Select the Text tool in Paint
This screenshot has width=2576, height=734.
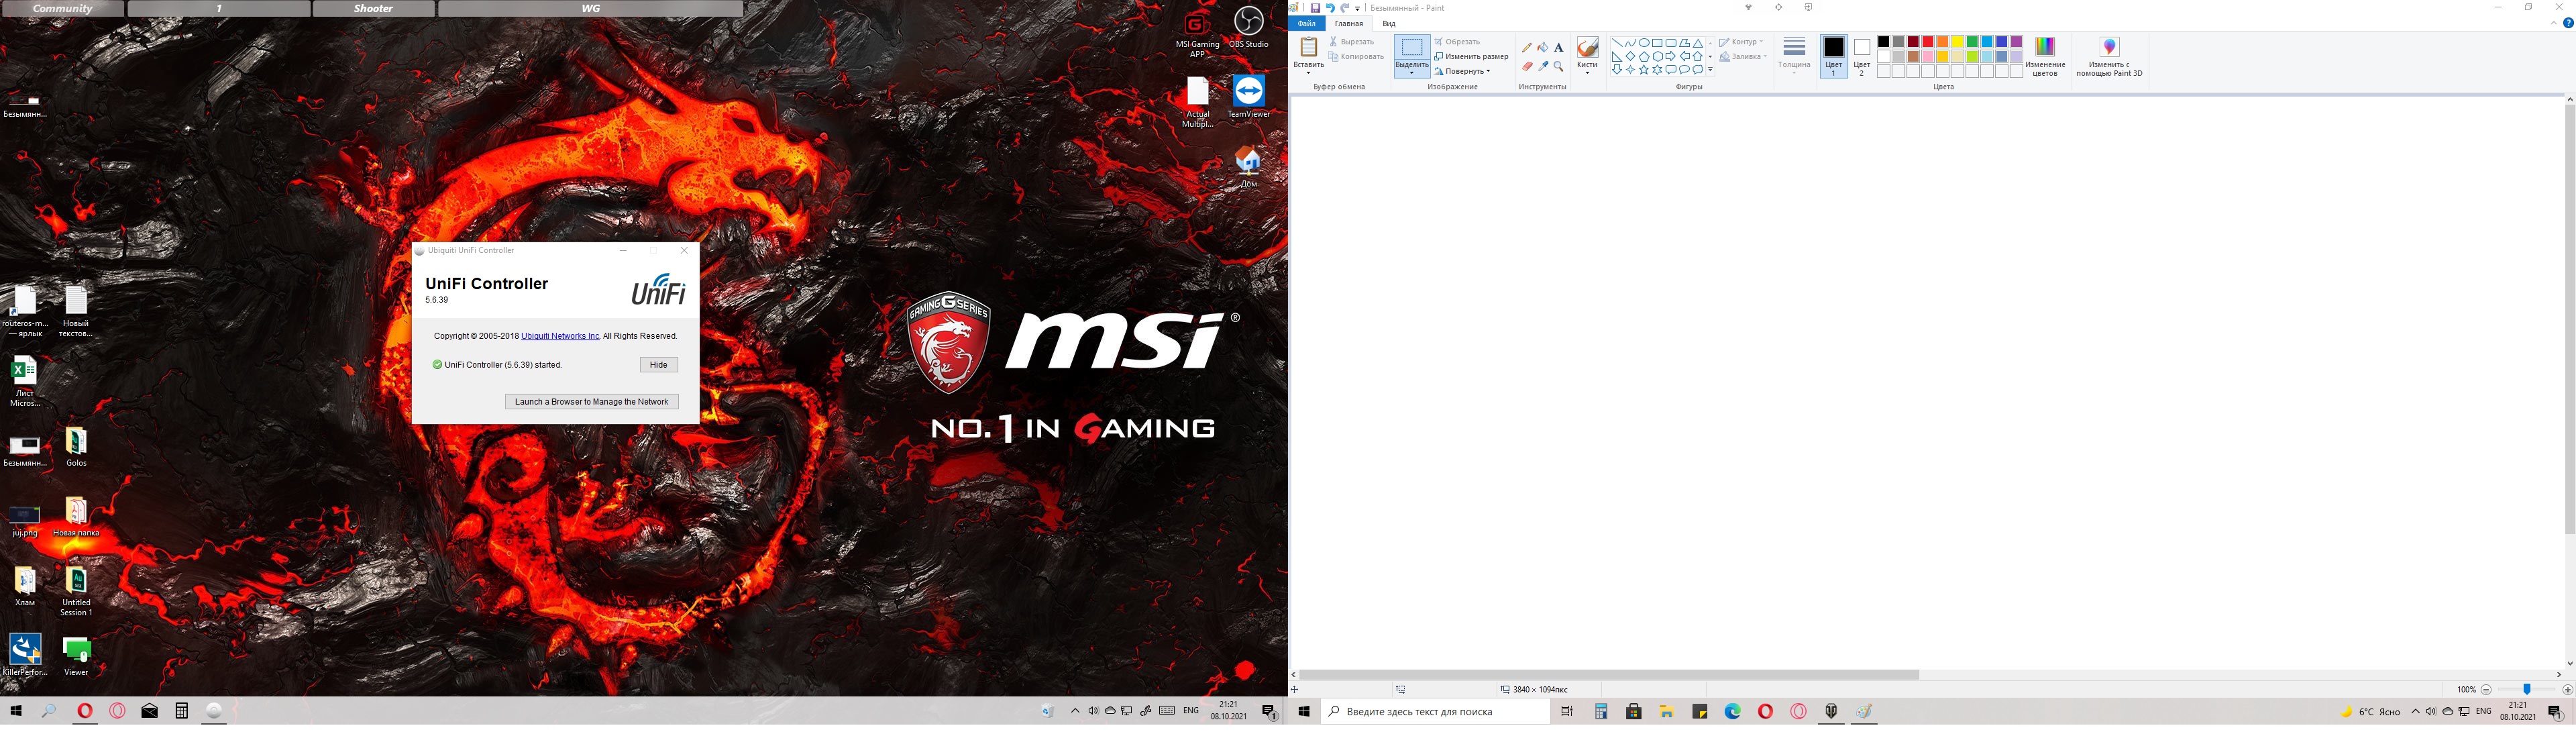(1559, 48)
